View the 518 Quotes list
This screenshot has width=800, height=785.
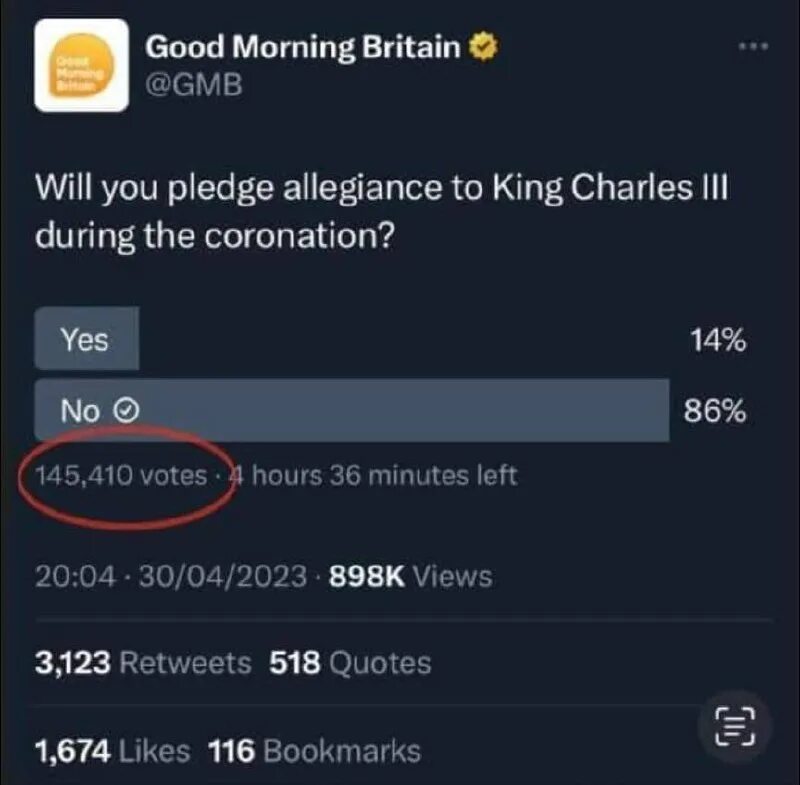[x=349, y=663]
